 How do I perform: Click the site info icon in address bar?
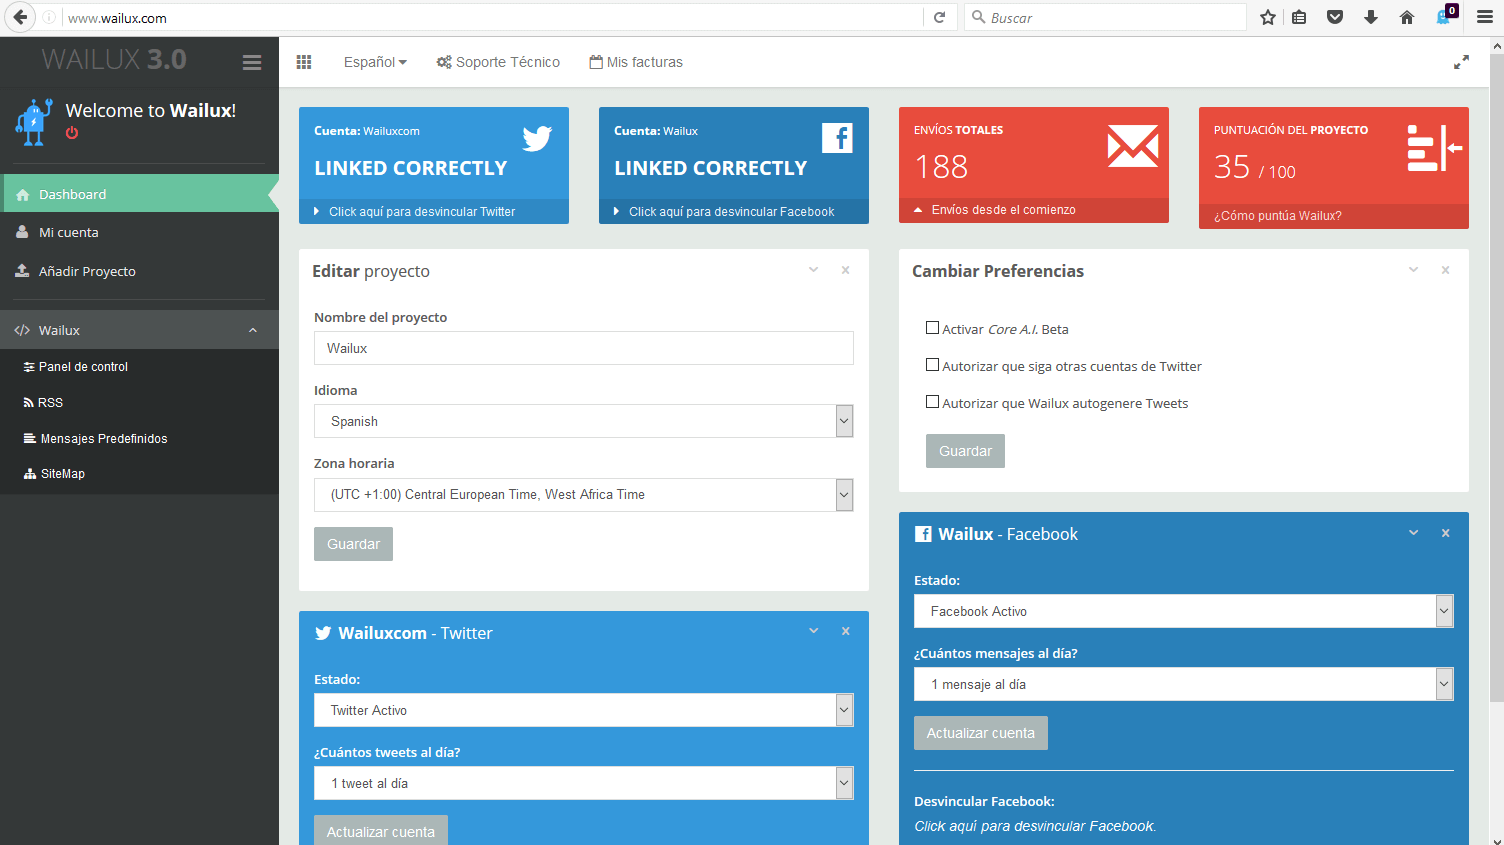click(49, 17)
